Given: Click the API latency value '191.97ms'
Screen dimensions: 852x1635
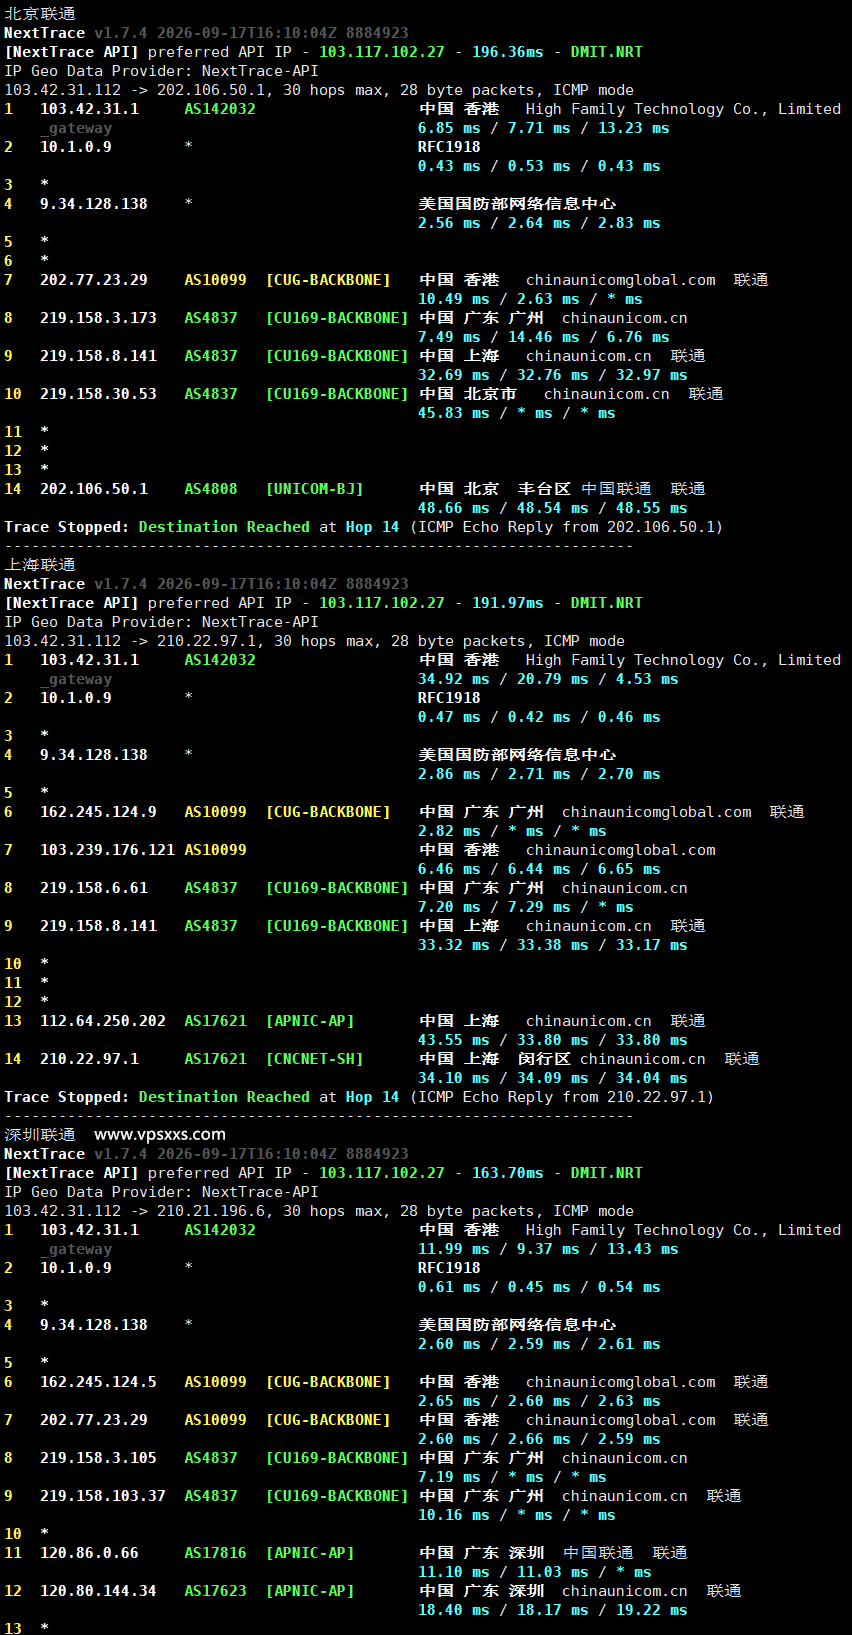Looking at the screenshot, I should [x=508, y=603].
